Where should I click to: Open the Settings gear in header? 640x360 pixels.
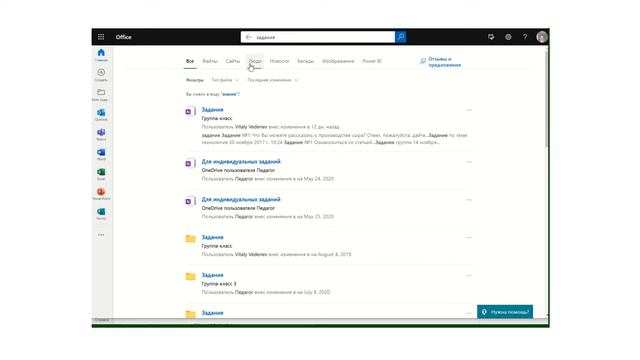coord(508,37)
